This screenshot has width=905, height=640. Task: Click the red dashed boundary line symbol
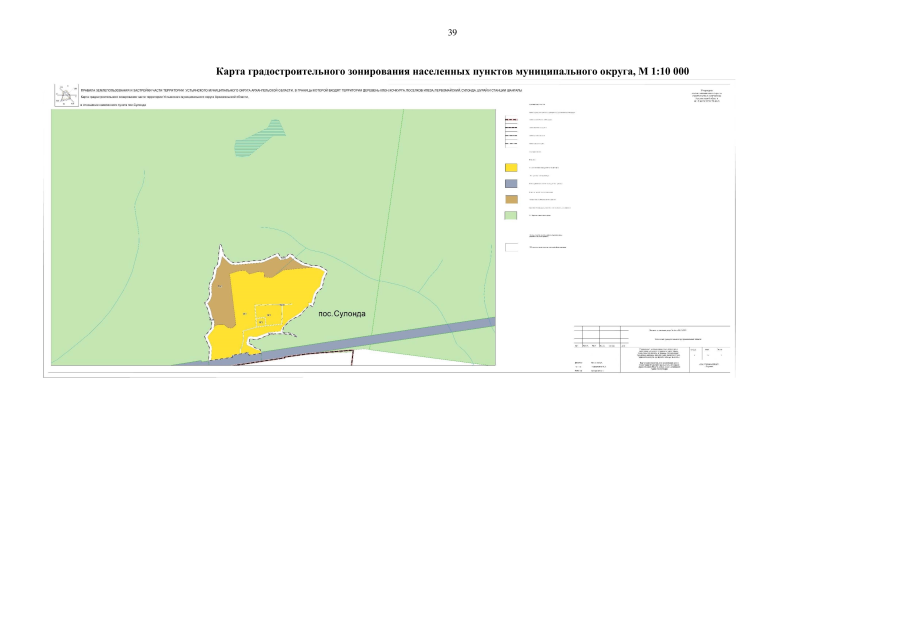coord(511,119)
